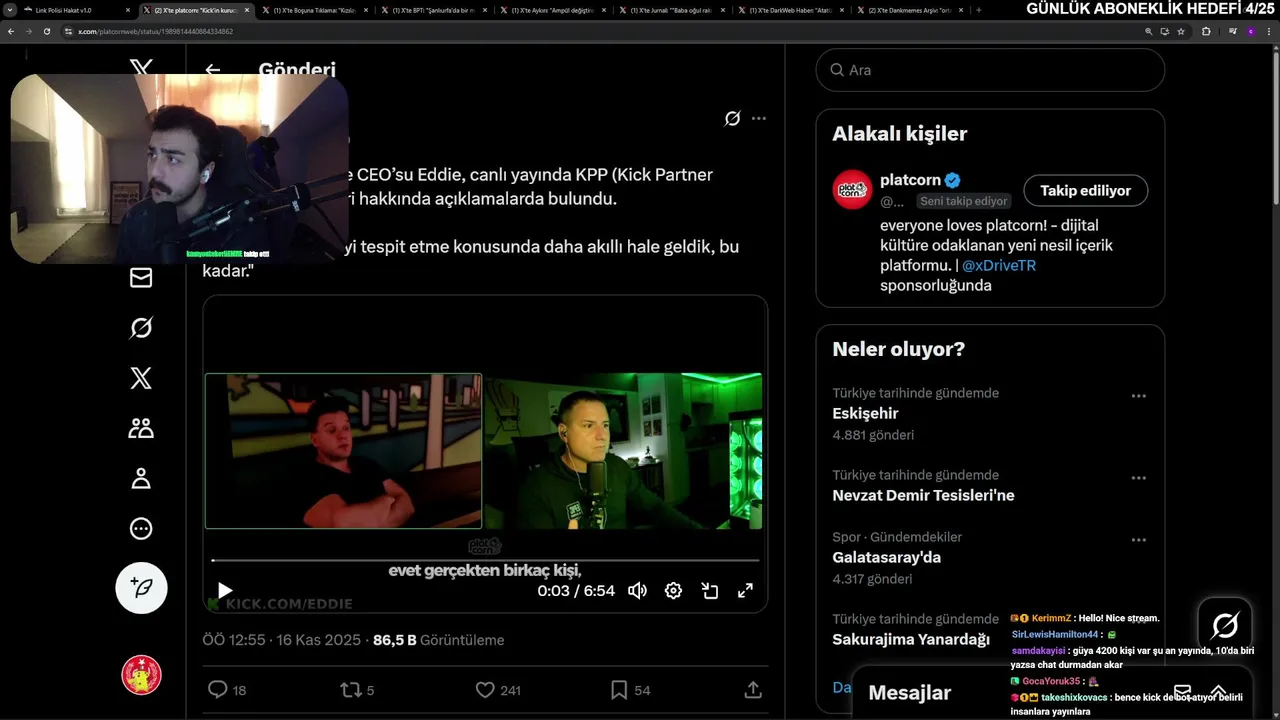Open video settings gear

pyautogui.click(x=673, y=591)
